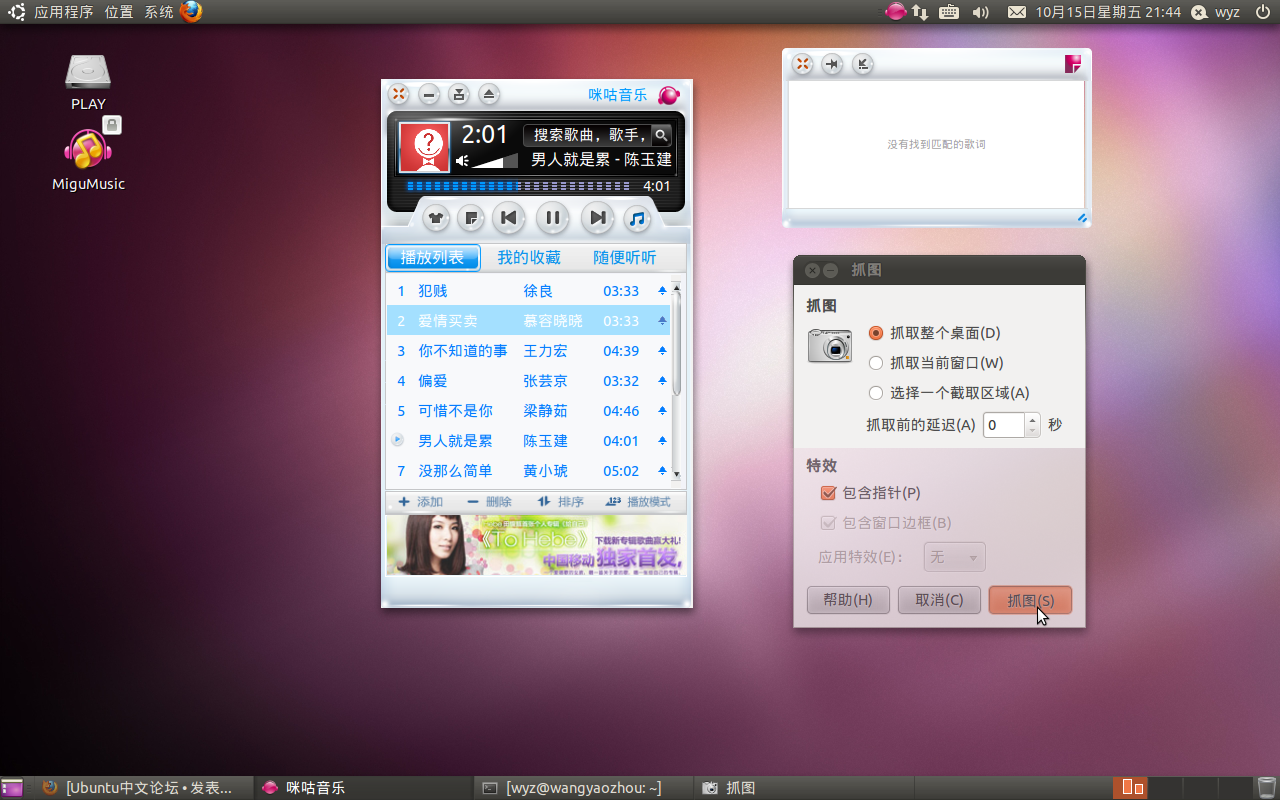Switch to the 播放列表 tab
The height and width of the screenshot is (800, 1280).
point(433,257)
